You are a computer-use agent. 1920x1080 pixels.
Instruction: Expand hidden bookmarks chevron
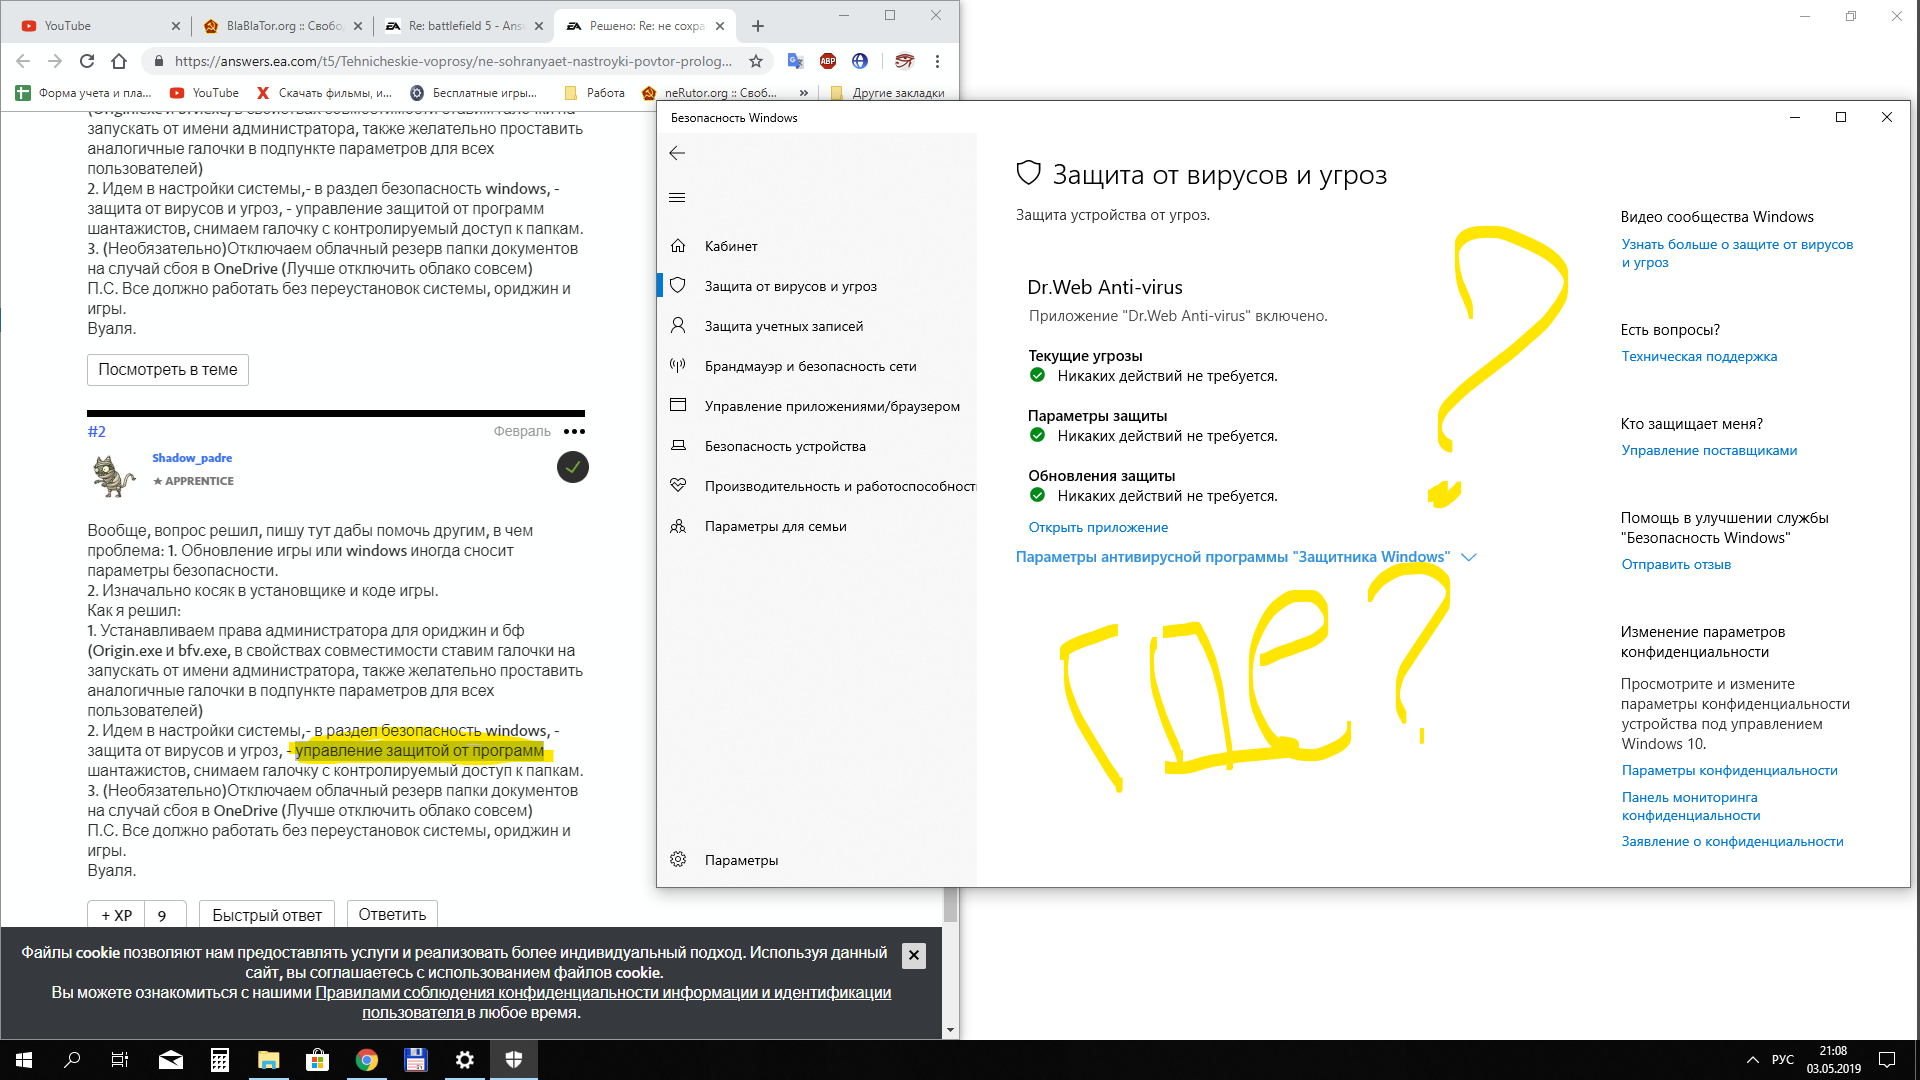coord(804,93)
